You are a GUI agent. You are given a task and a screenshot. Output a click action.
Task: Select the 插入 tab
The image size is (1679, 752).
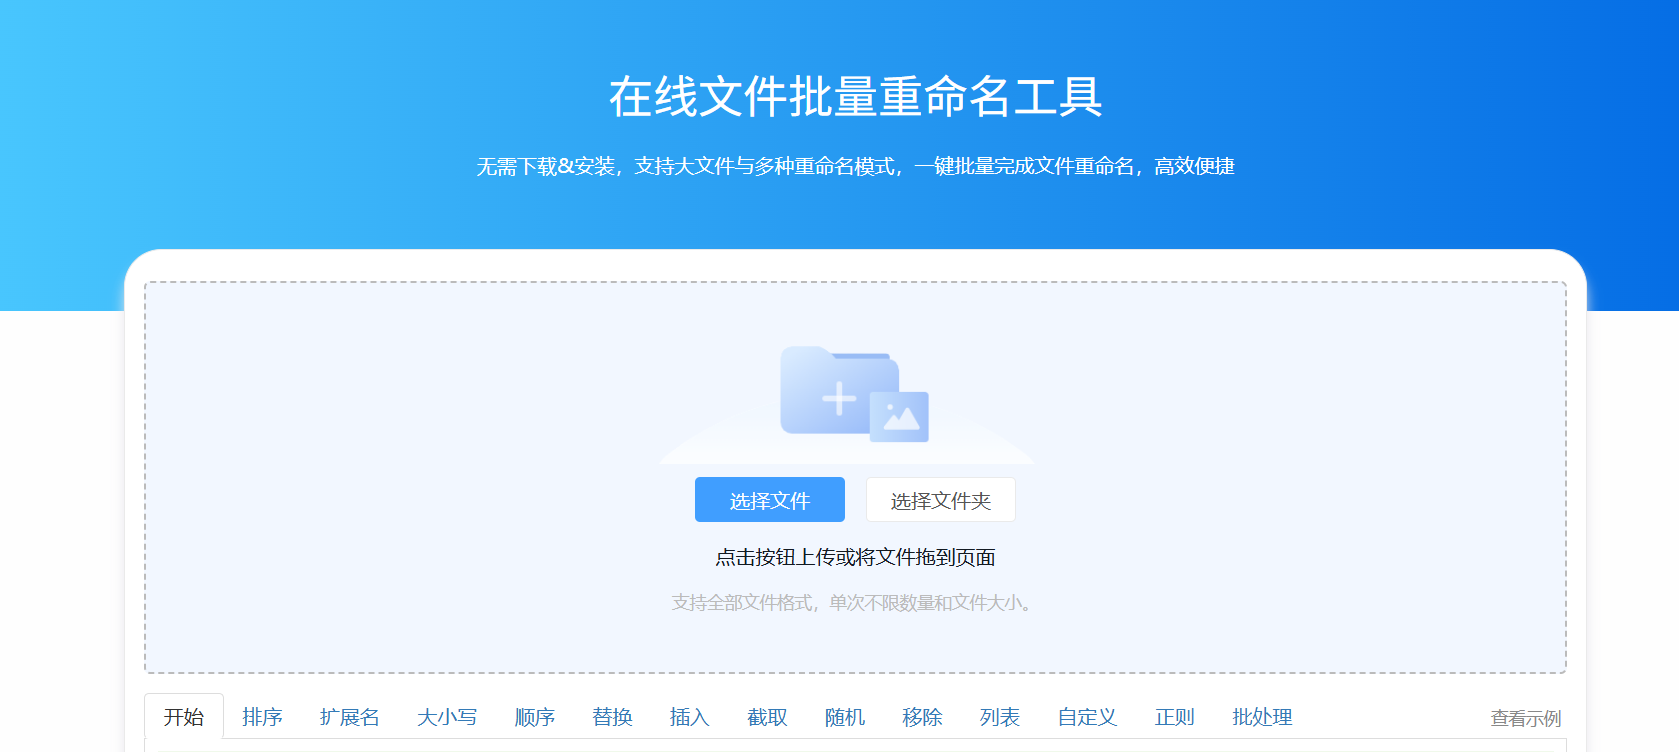(x=690, y=717)
